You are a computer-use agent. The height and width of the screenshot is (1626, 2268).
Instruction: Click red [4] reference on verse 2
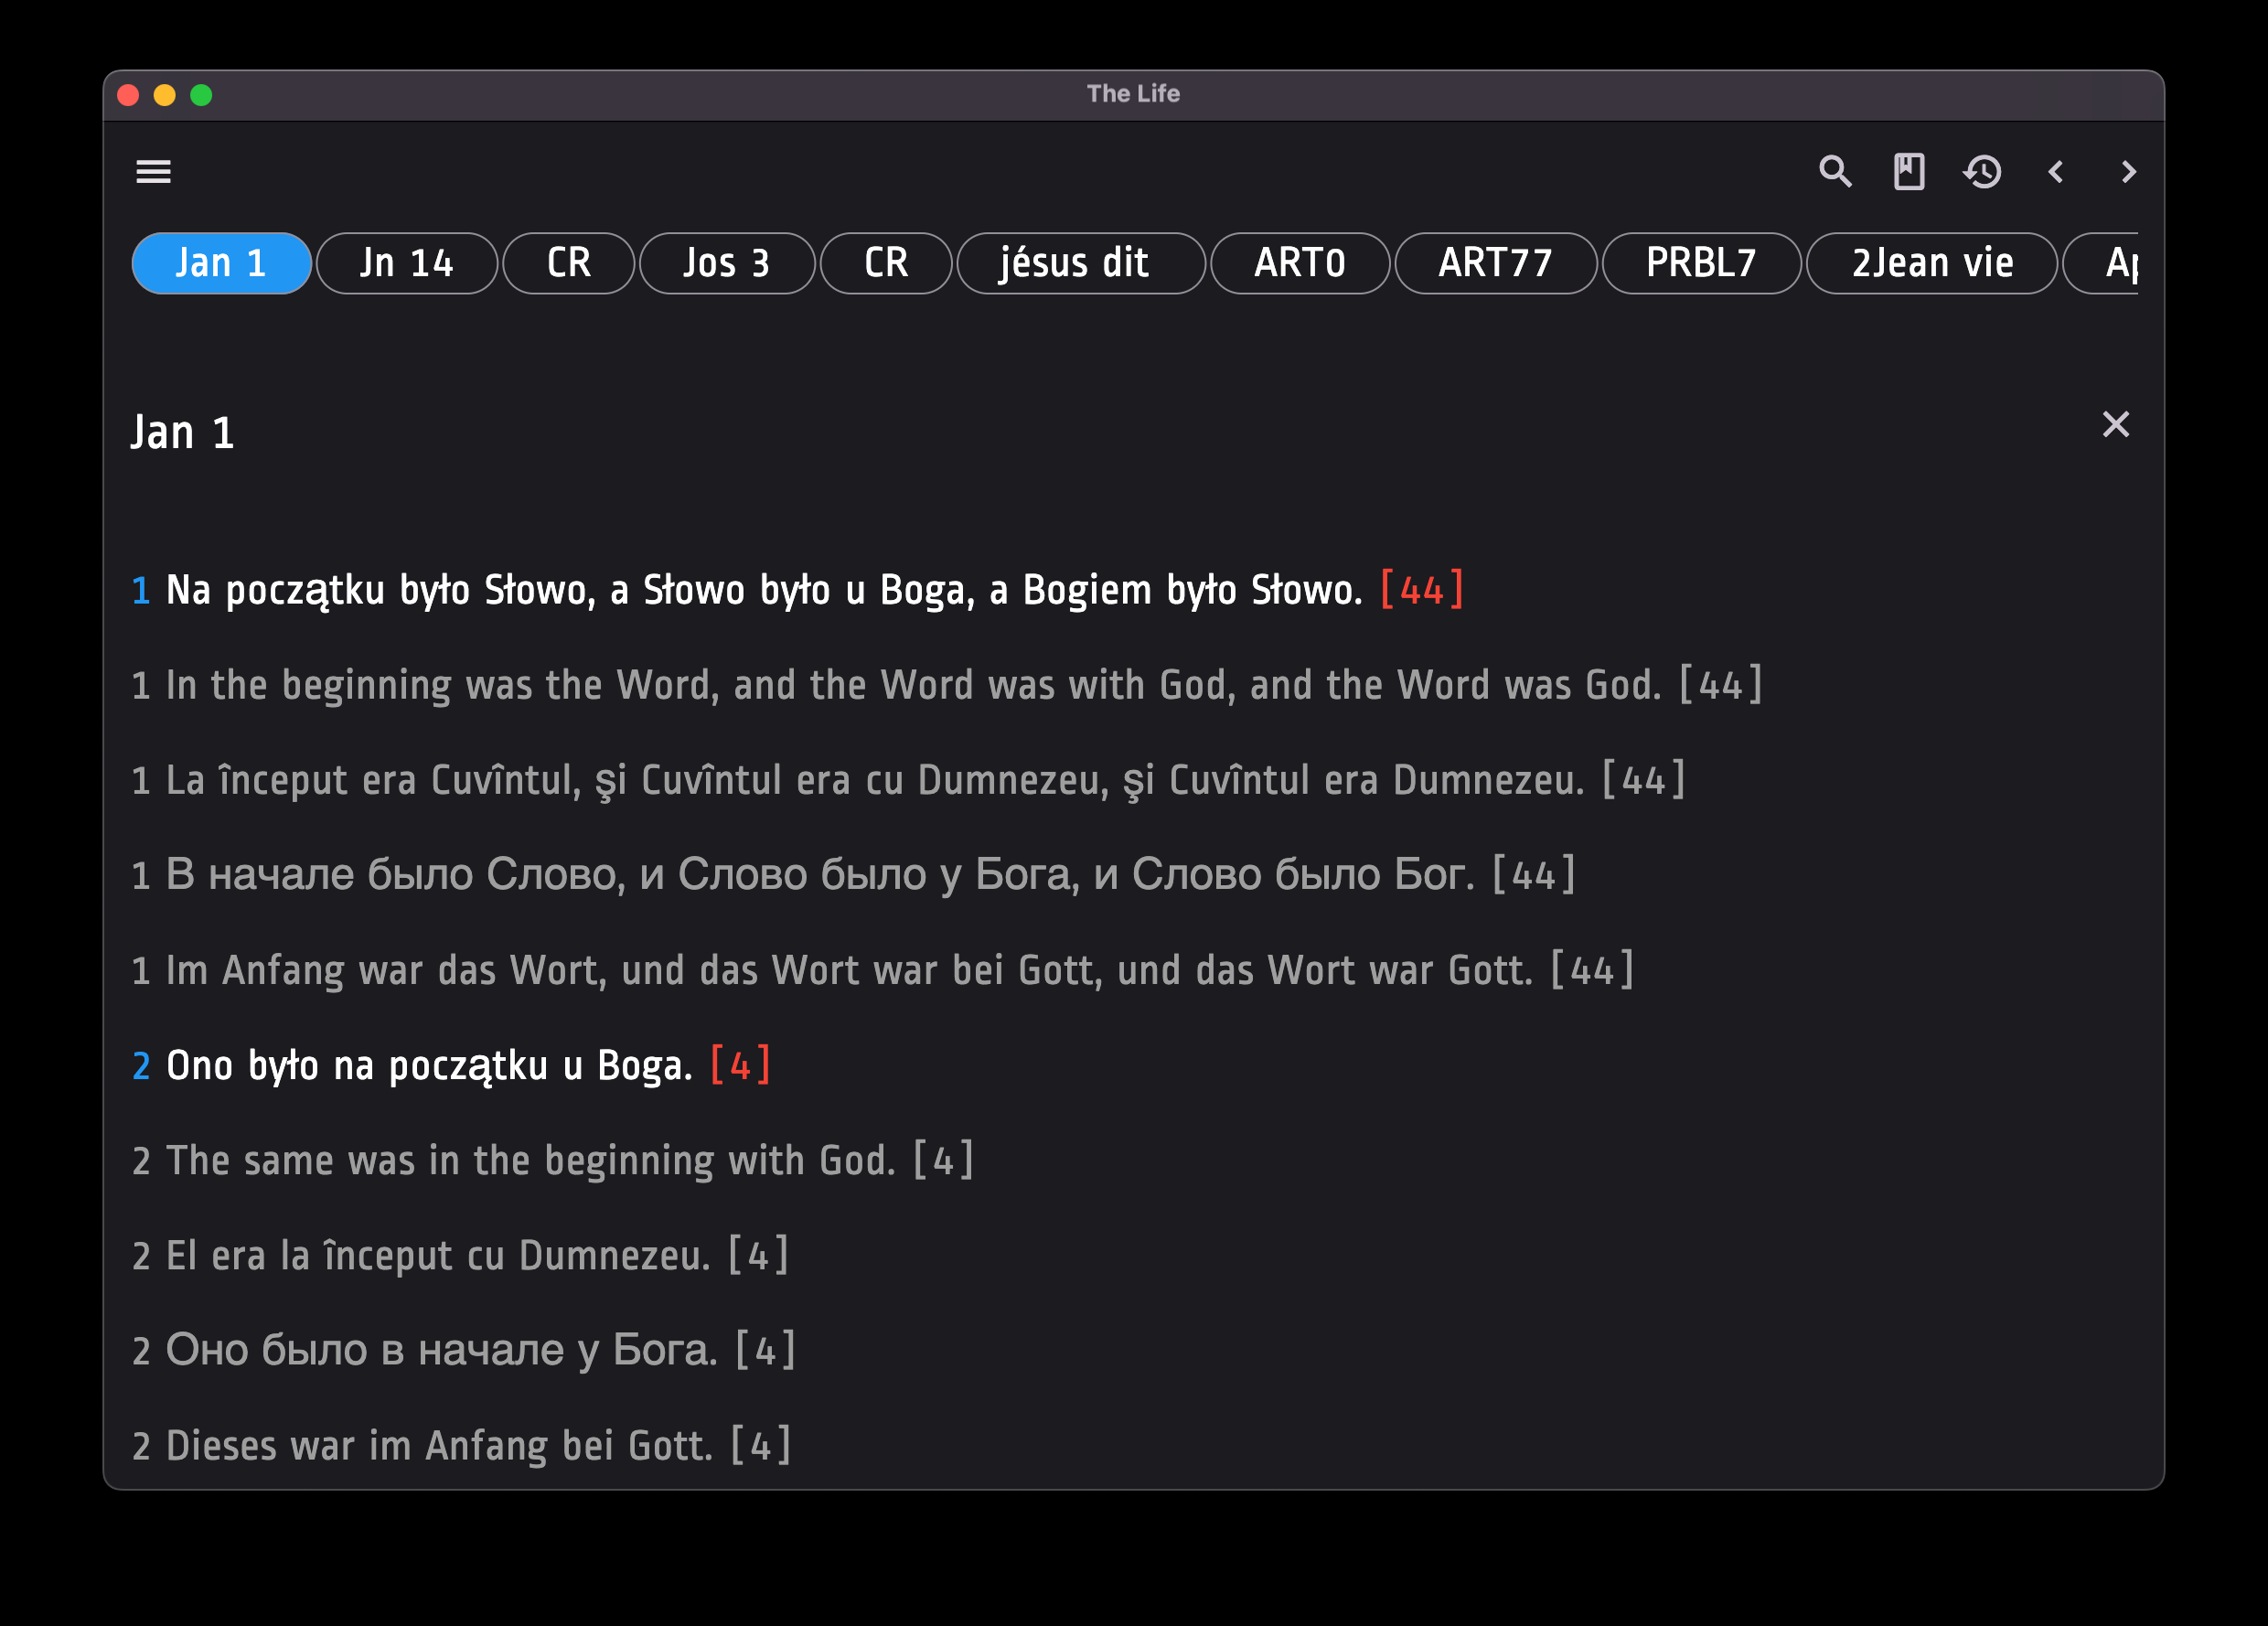pos(740,1066)
